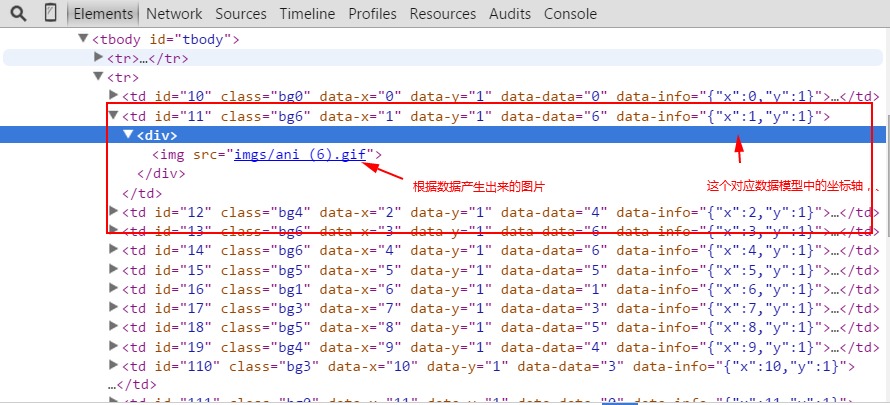Viewport: 890px width, 405px height.
Task: Collapse the highlighted div node arrow
Action: click(x=128, y=135)
